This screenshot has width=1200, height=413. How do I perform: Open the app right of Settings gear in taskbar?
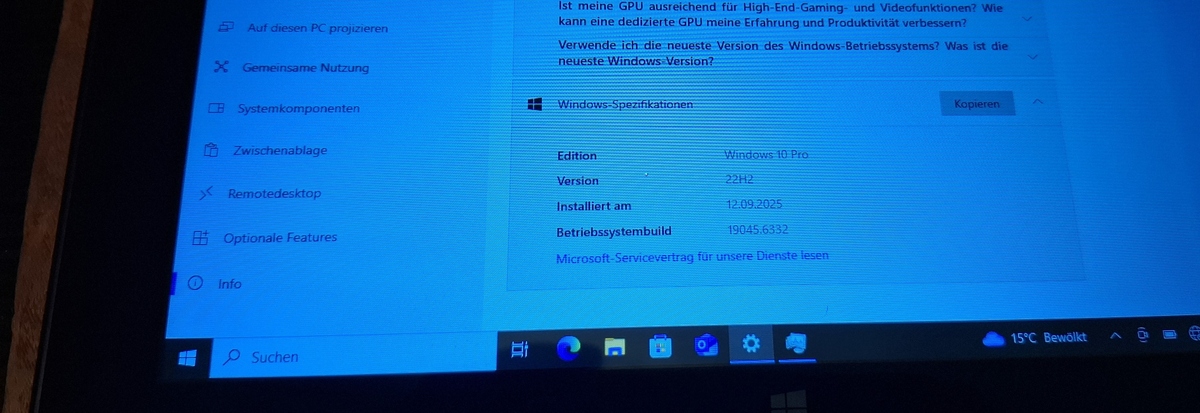[x=797, y=344]
